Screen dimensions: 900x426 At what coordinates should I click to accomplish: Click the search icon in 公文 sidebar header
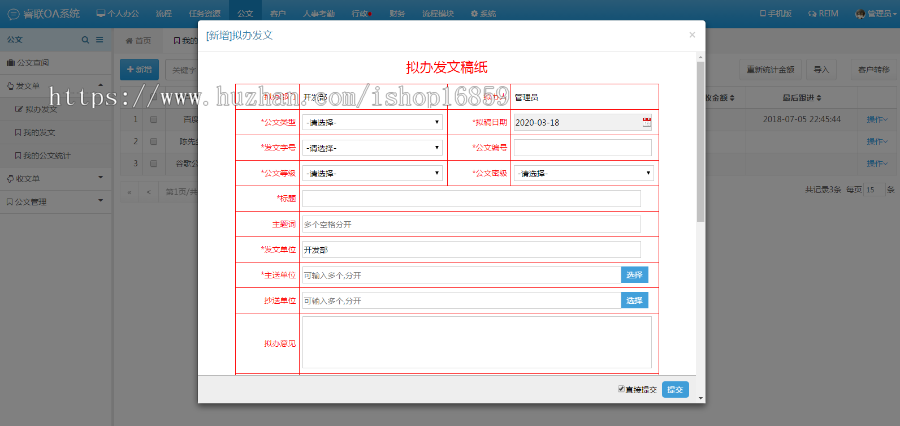86,40
